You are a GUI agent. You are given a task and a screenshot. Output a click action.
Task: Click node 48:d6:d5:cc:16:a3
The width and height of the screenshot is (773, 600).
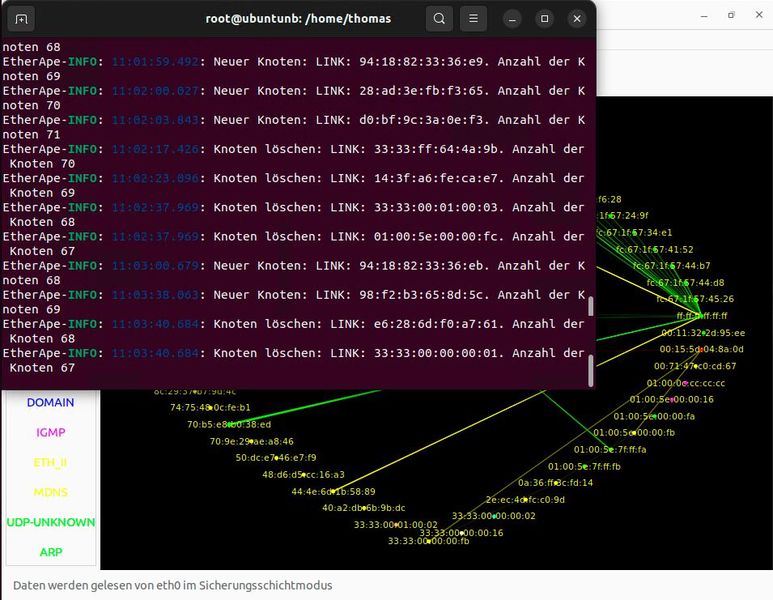click(x=303, y=475)
